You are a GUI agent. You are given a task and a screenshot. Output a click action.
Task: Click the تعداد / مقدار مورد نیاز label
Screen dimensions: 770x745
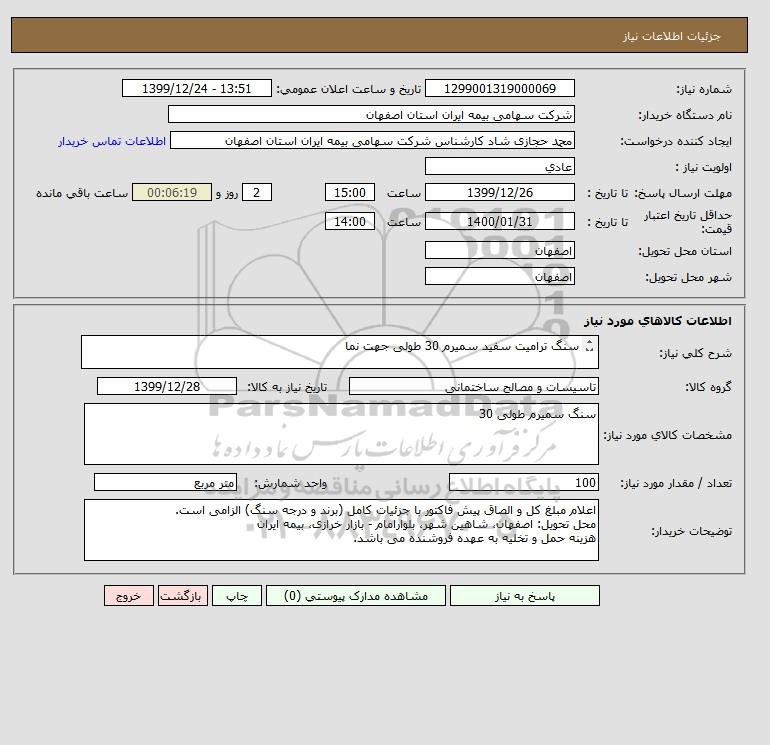[x=676, y=483]
